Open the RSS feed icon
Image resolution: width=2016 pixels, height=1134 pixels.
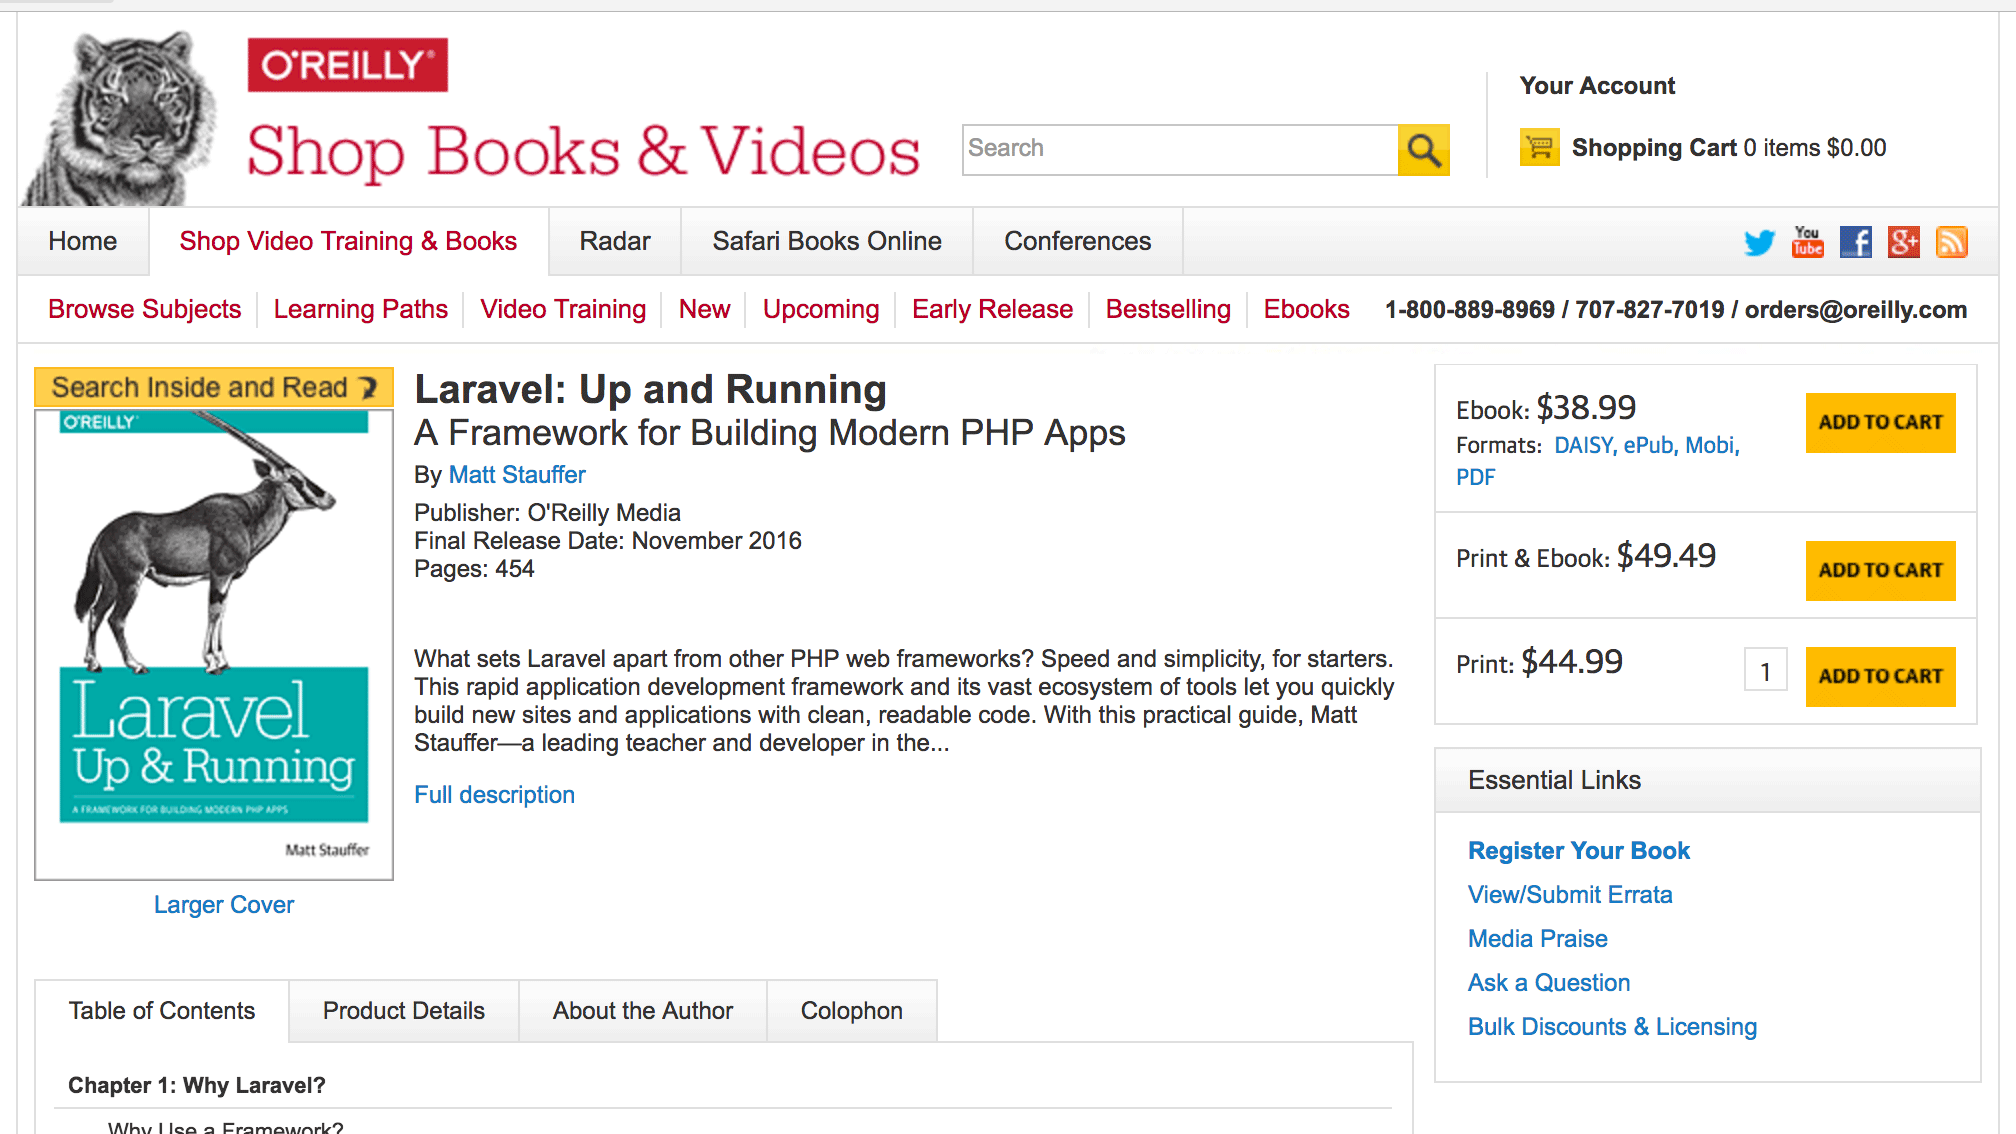point(1951,242)
